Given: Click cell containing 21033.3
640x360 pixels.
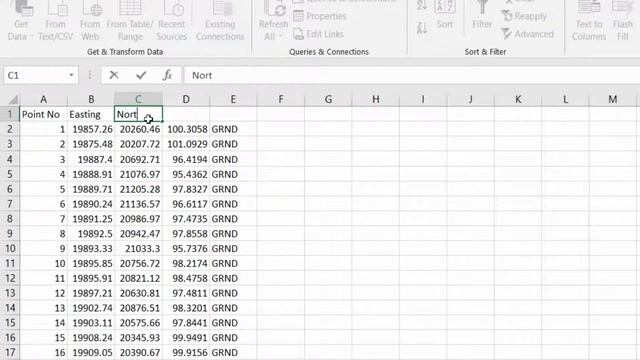Looking at the screenshot, I should (138, 249).
